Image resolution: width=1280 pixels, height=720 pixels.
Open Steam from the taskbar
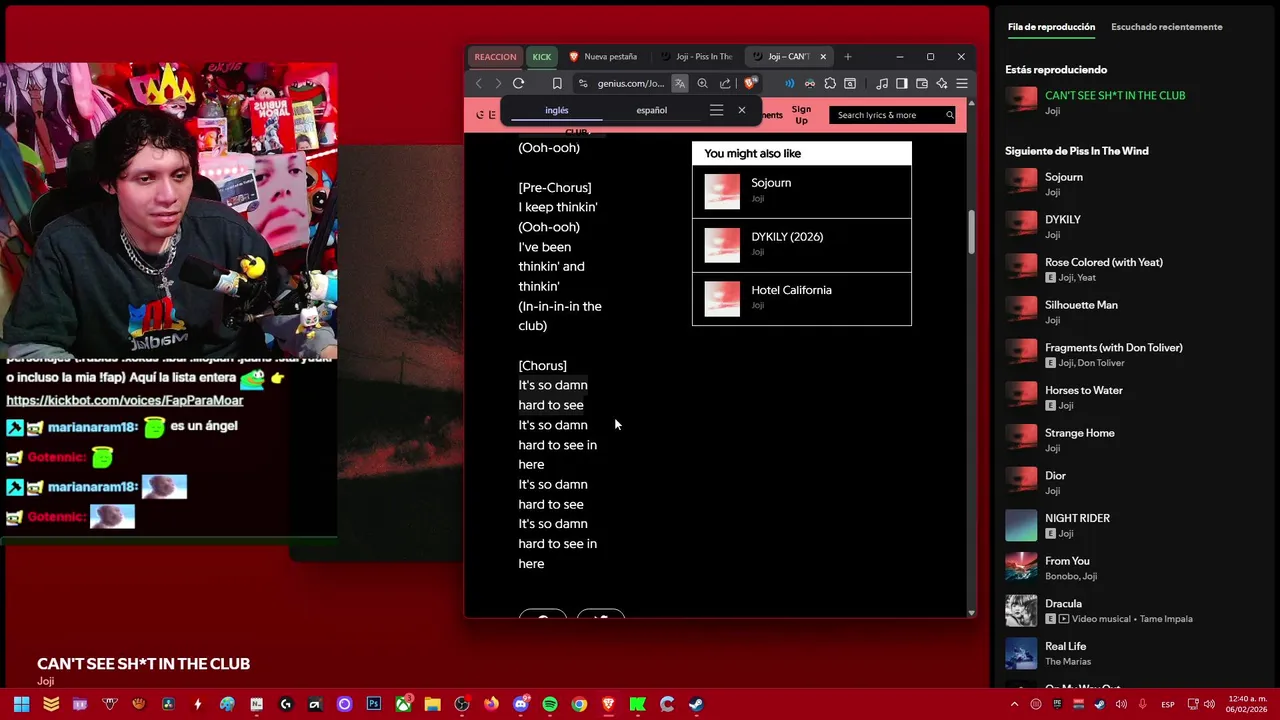click(696, 704)
